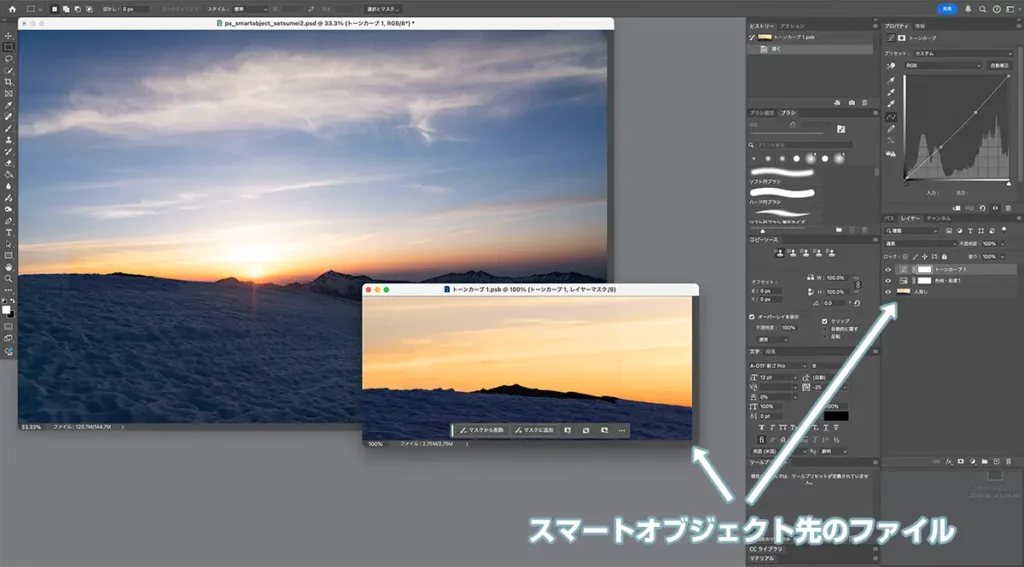Switch to the チャンネル tab
Image resolution: width=1024 pixels, height=567 pixels.
(x=939, y=217)
